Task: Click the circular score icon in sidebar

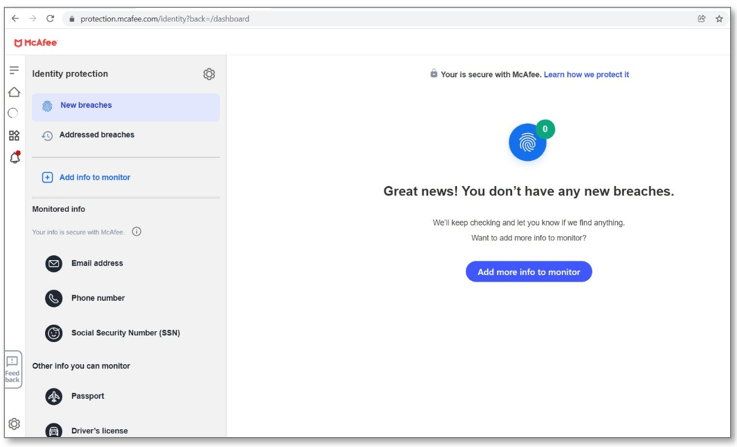Action: coord(13,113)
